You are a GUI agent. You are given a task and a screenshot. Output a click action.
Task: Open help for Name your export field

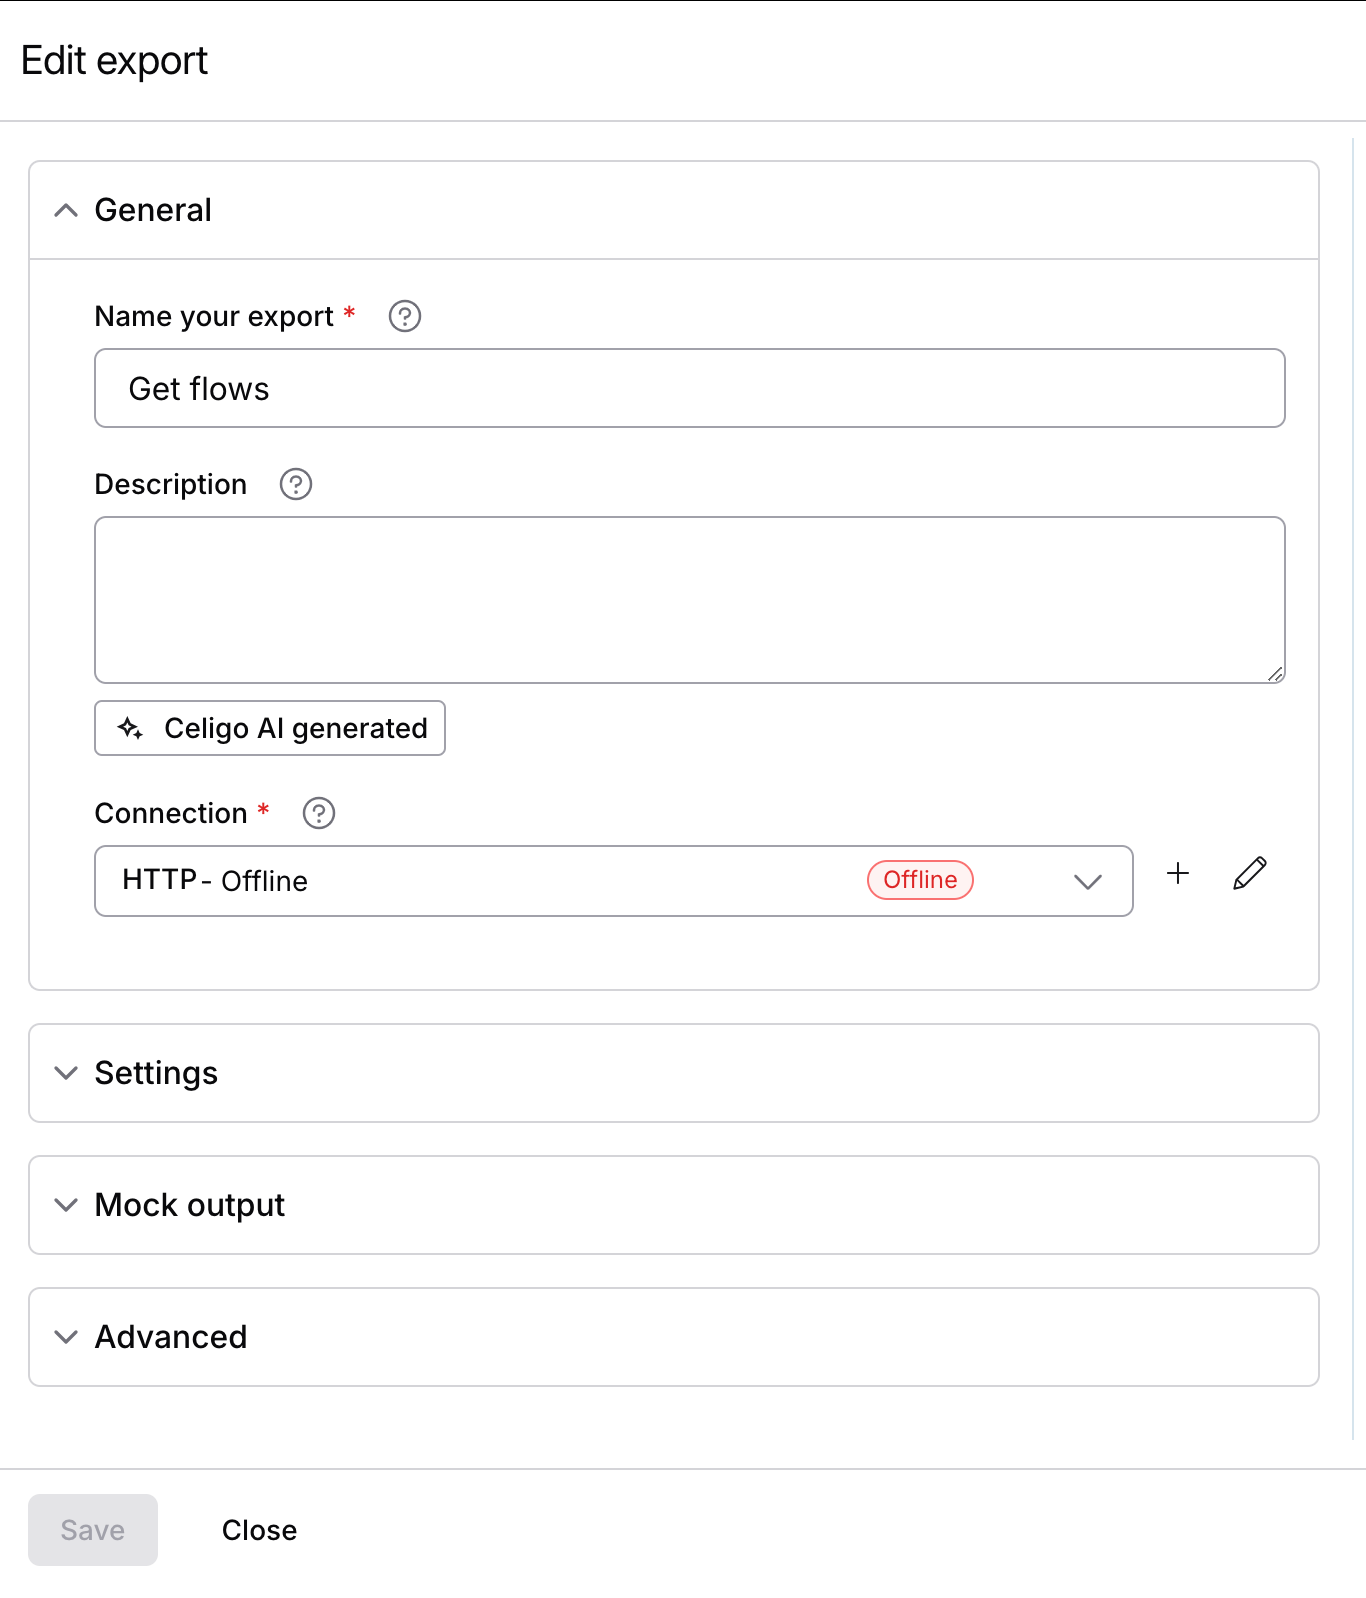pyautogui.click(x=404, y=316)
